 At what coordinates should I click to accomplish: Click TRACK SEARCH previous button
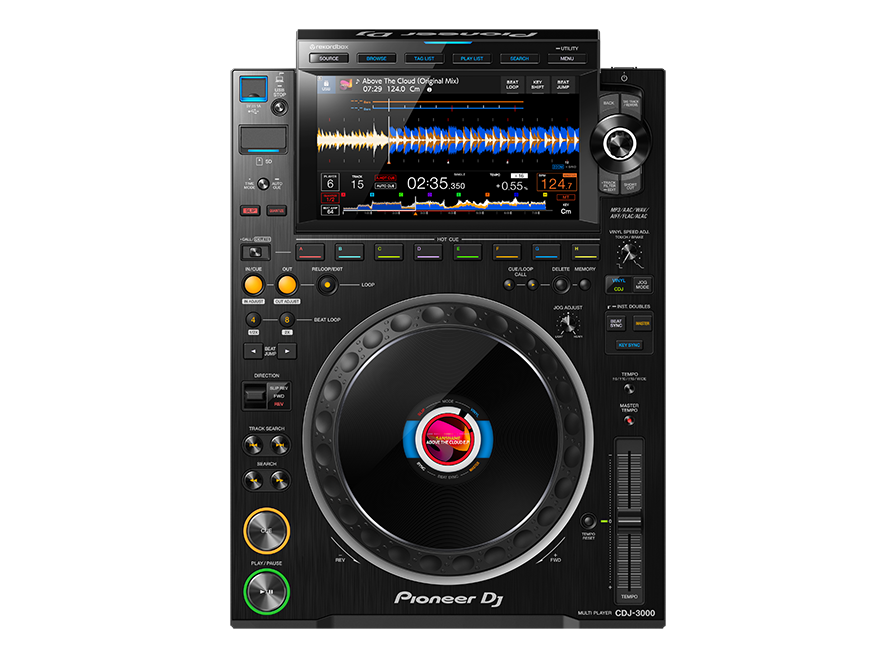pyautogui.click(x=253, y=444)
